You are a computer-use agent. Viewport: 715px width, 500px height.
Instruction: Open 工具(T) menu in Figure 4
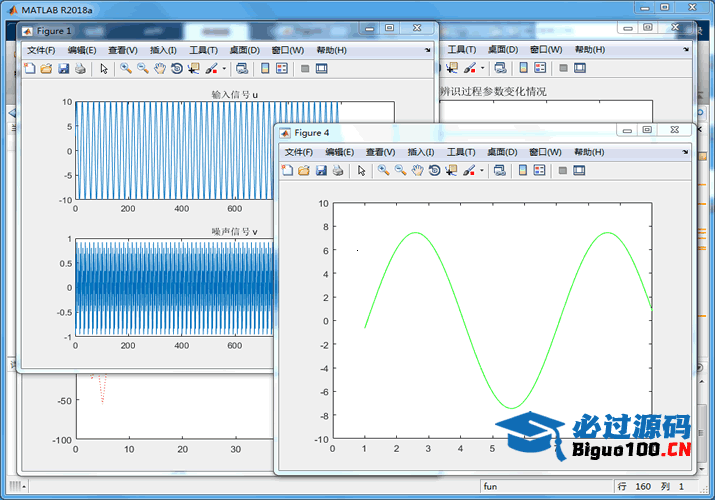click(x=461, y=152)
